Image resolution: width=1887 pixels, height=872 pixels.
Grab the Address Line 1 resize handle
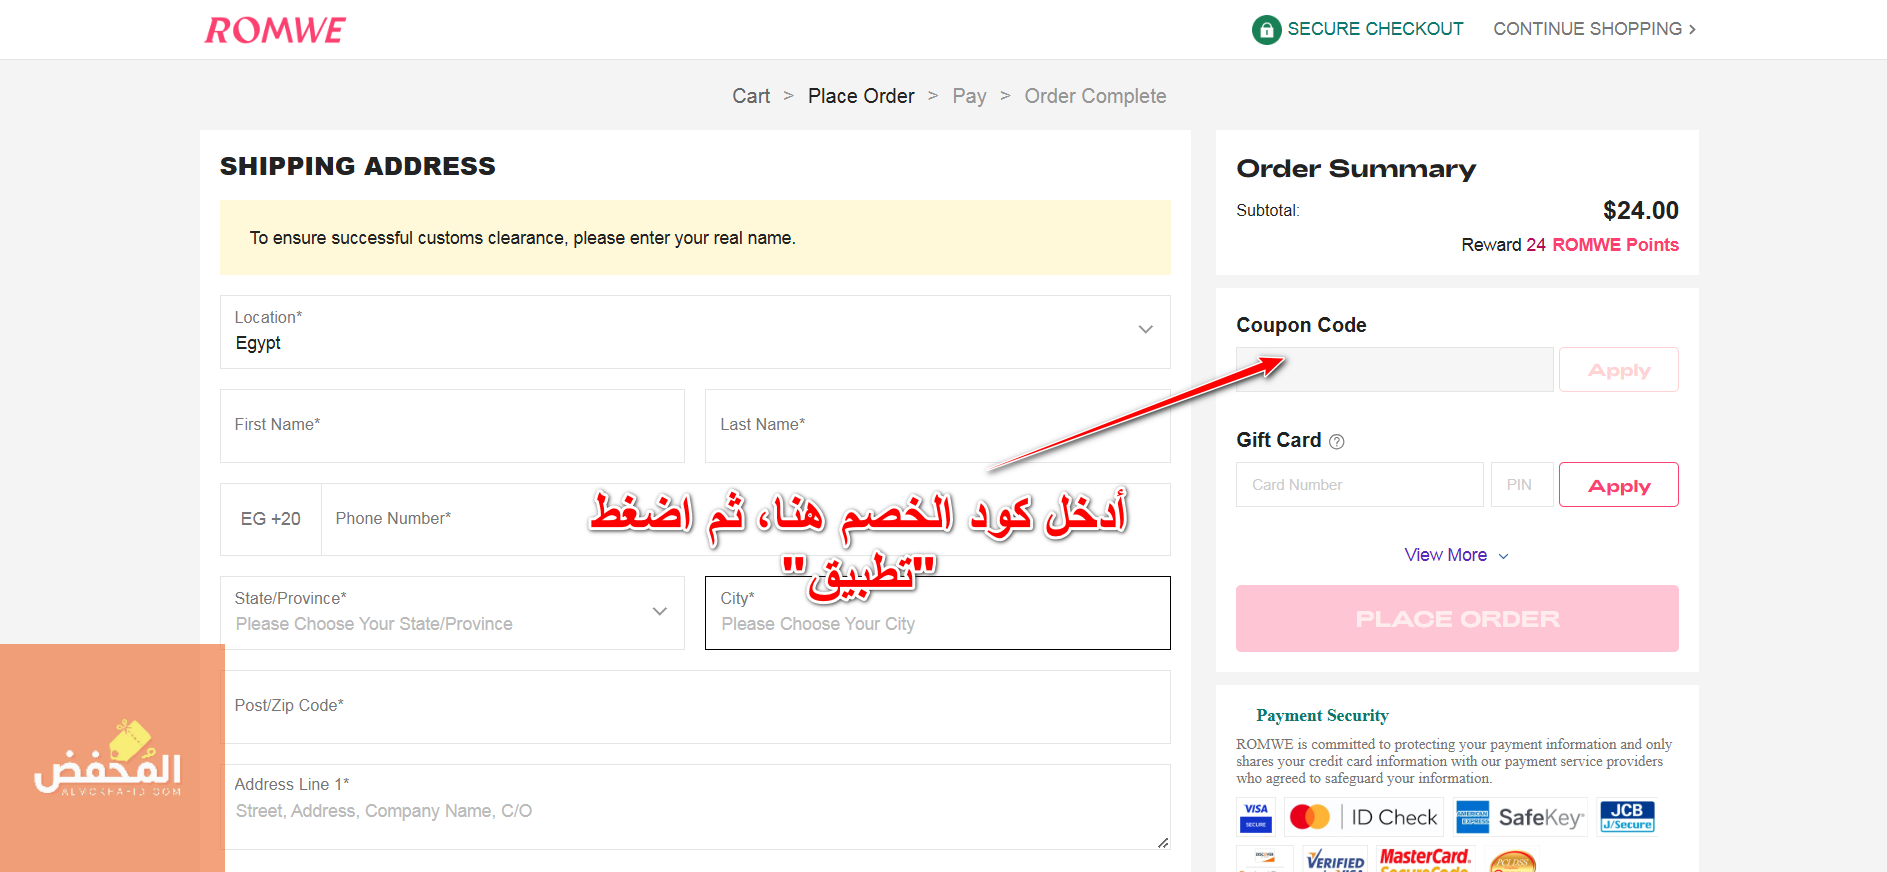click(1163, 843)
